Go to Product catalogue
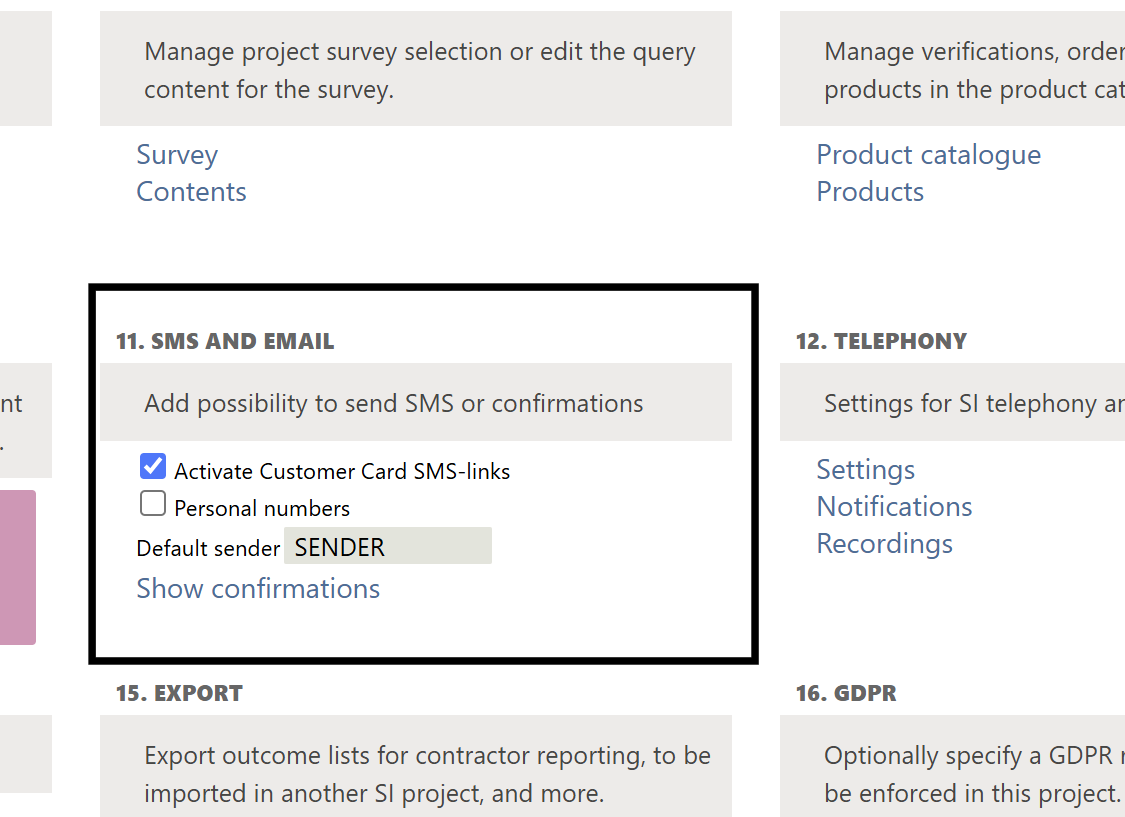The image size is (1125, 817). tap(928, 155)
